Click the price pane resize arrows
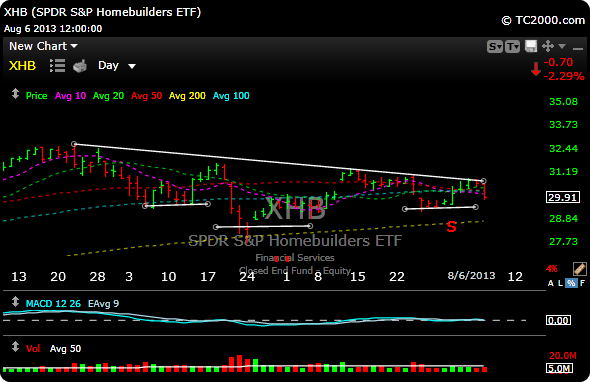This screenshot has width=590, height=382. 15,94
